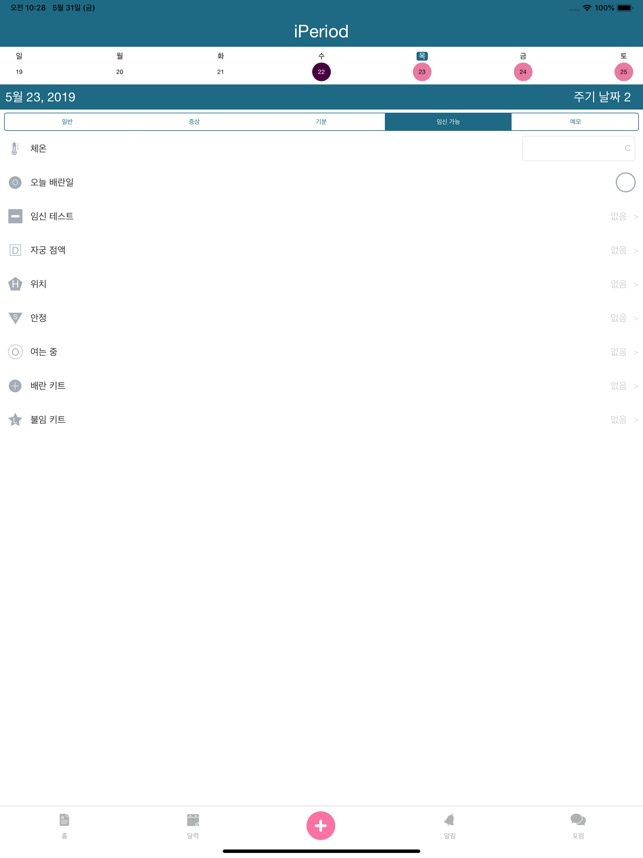The height and width of the screenshot is (858, 643).
Task: Open the 알림 bell in bottom bar
Action: [x=449, y=825]
